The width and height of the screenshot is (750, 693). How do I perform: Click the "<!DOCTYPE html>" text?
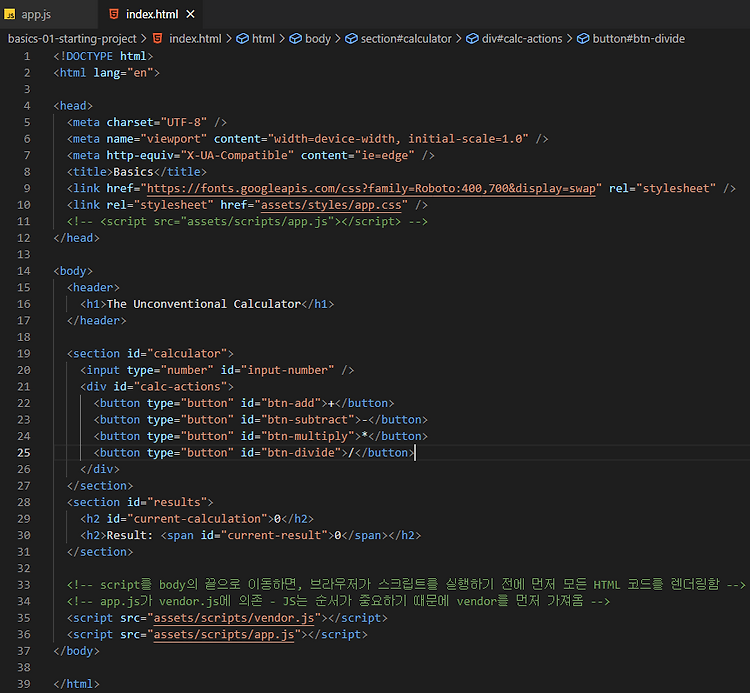pos(103,56)
